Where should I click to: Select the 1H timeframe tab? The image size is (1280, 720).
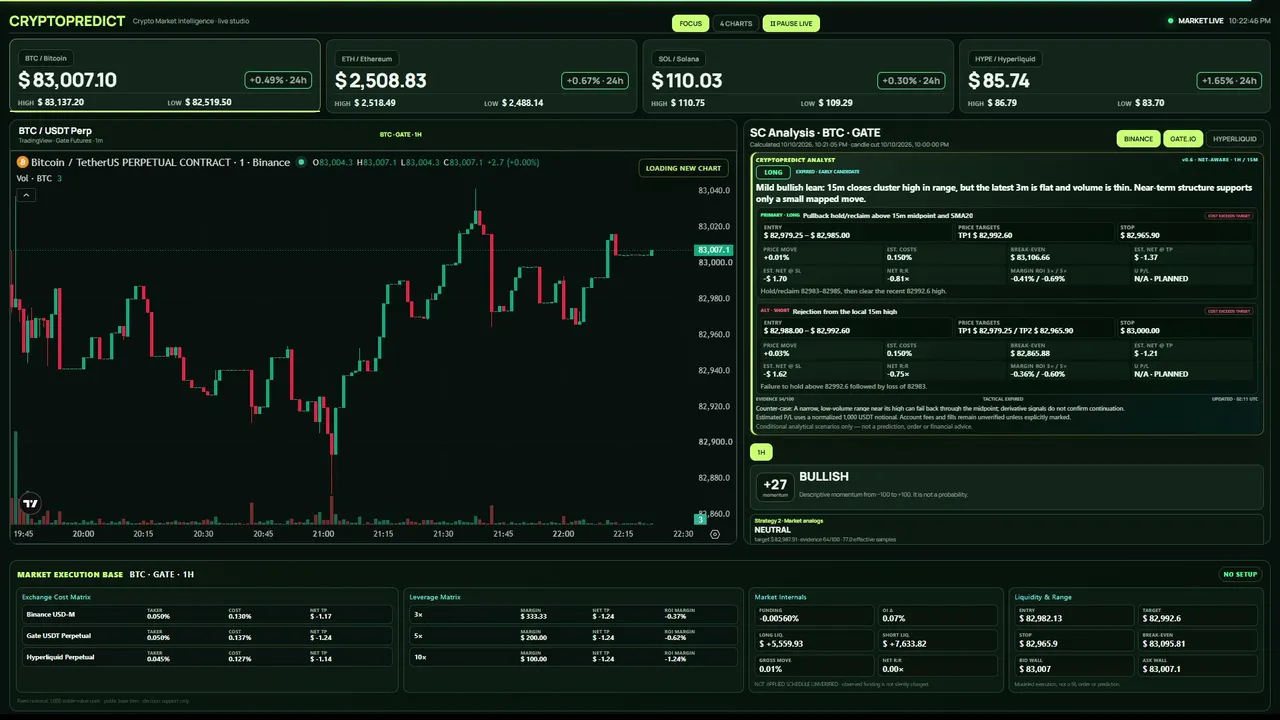761,452
